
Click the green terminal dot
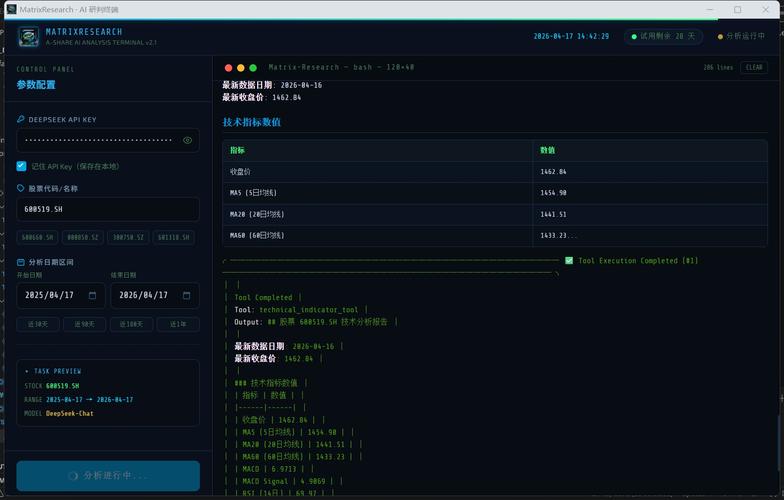pyautogui.click(x=254, y=67)
